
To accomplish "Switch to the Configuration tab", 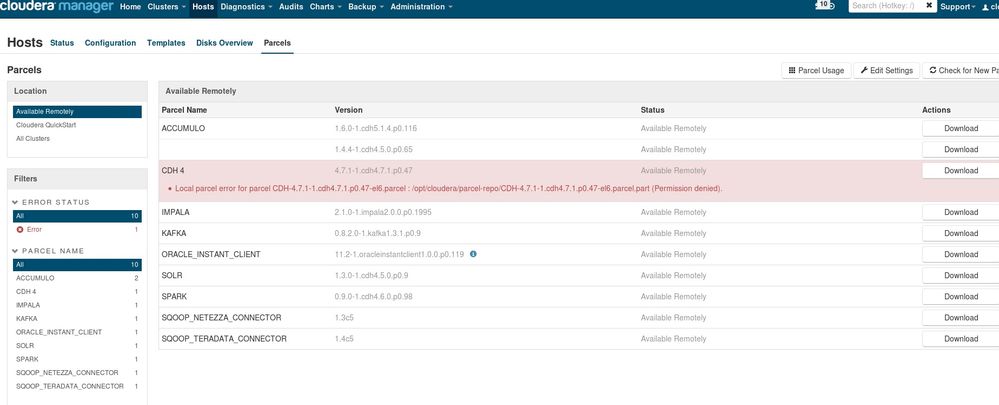I will tap(110, 43).
